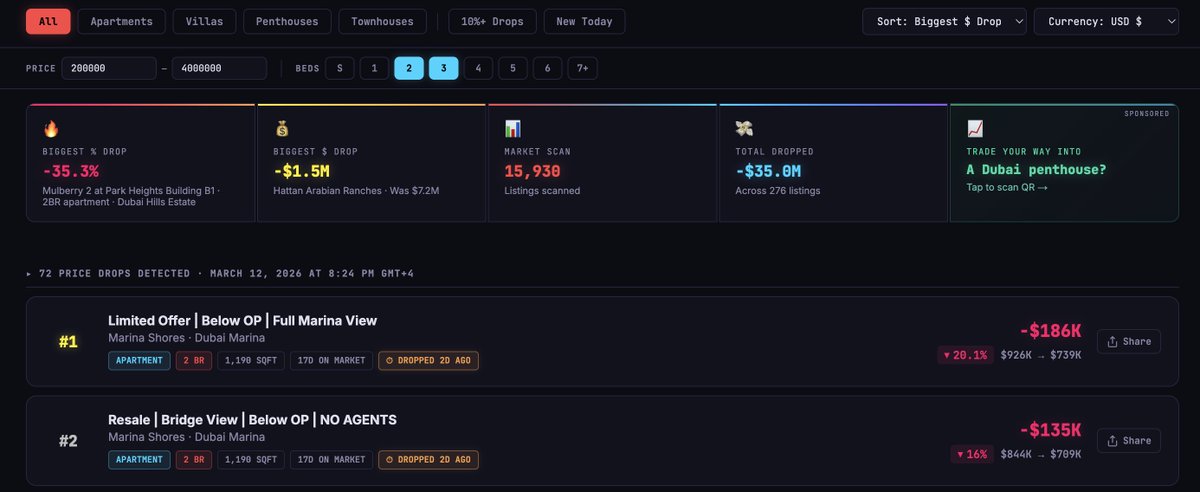Viewport: 1200px width, 492px height.
Task: Click the #1 rank label
Action: (x=68, y=341)
